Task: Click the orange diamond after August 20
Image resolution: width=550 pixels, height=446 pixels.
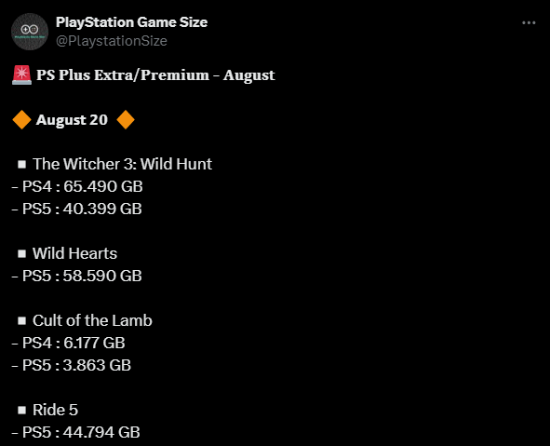Action: tap(125, 120)
